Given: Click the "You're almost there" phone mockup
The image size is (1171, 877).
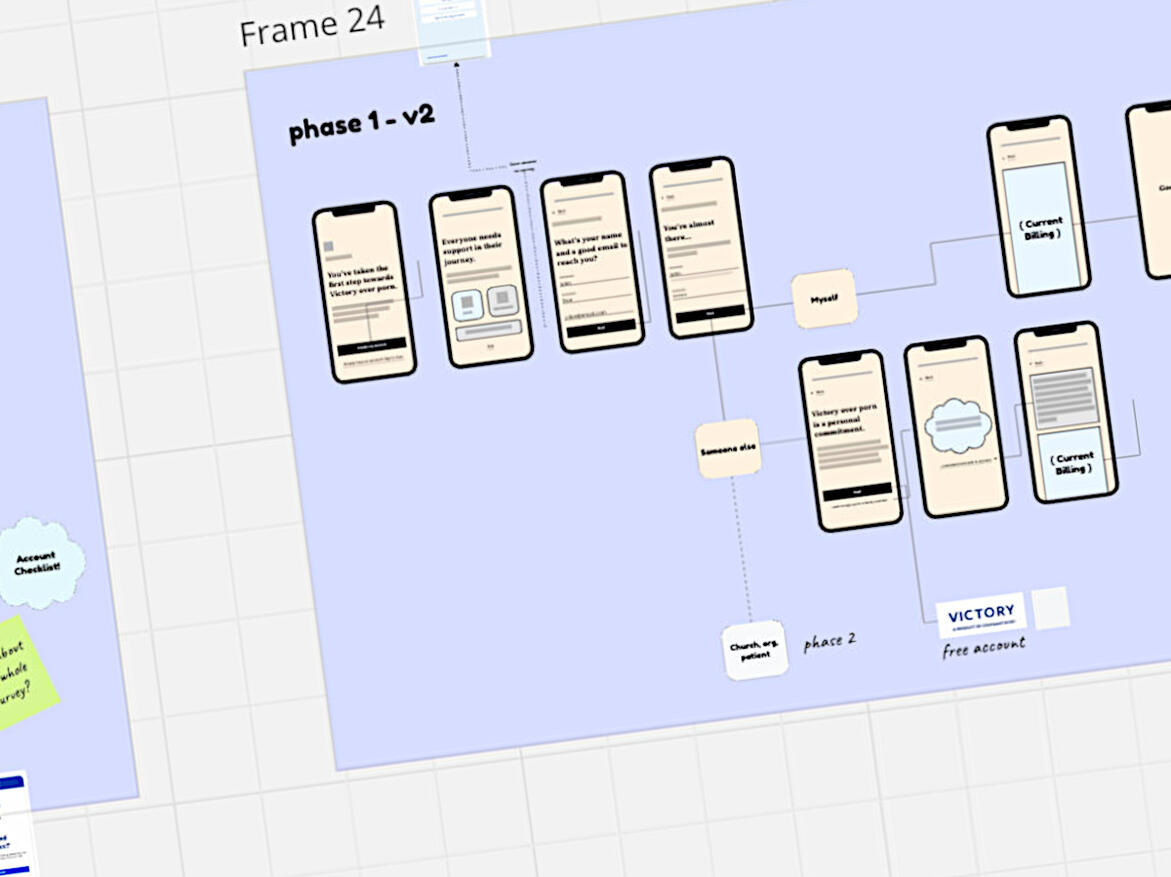Looking at the screenshot, I should pyautogui.click(x=700, y=248).
